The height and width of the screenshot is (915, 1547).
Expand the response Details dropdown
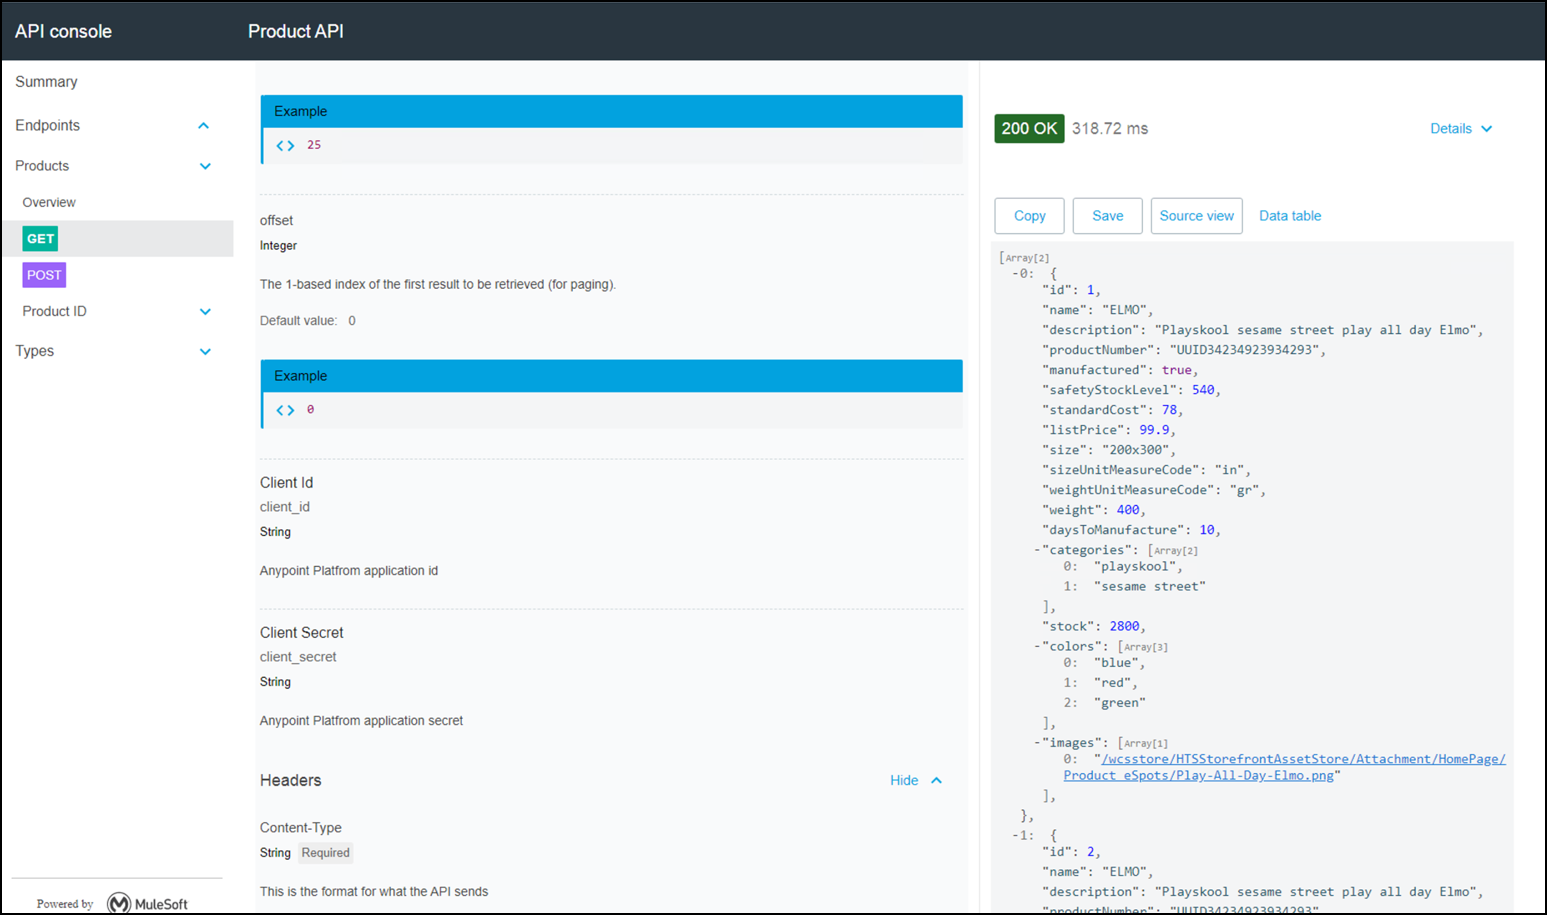tap(1461, 129)
